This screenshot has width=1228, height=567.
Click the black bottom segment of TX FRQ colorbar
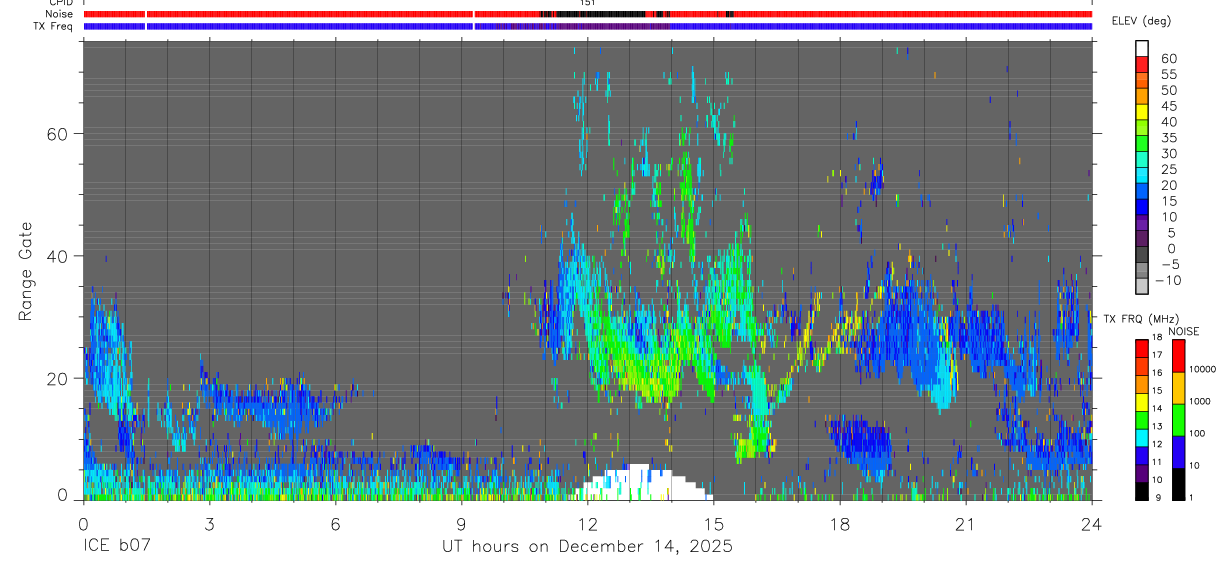pyautogui.click(x=1142, y=490)
